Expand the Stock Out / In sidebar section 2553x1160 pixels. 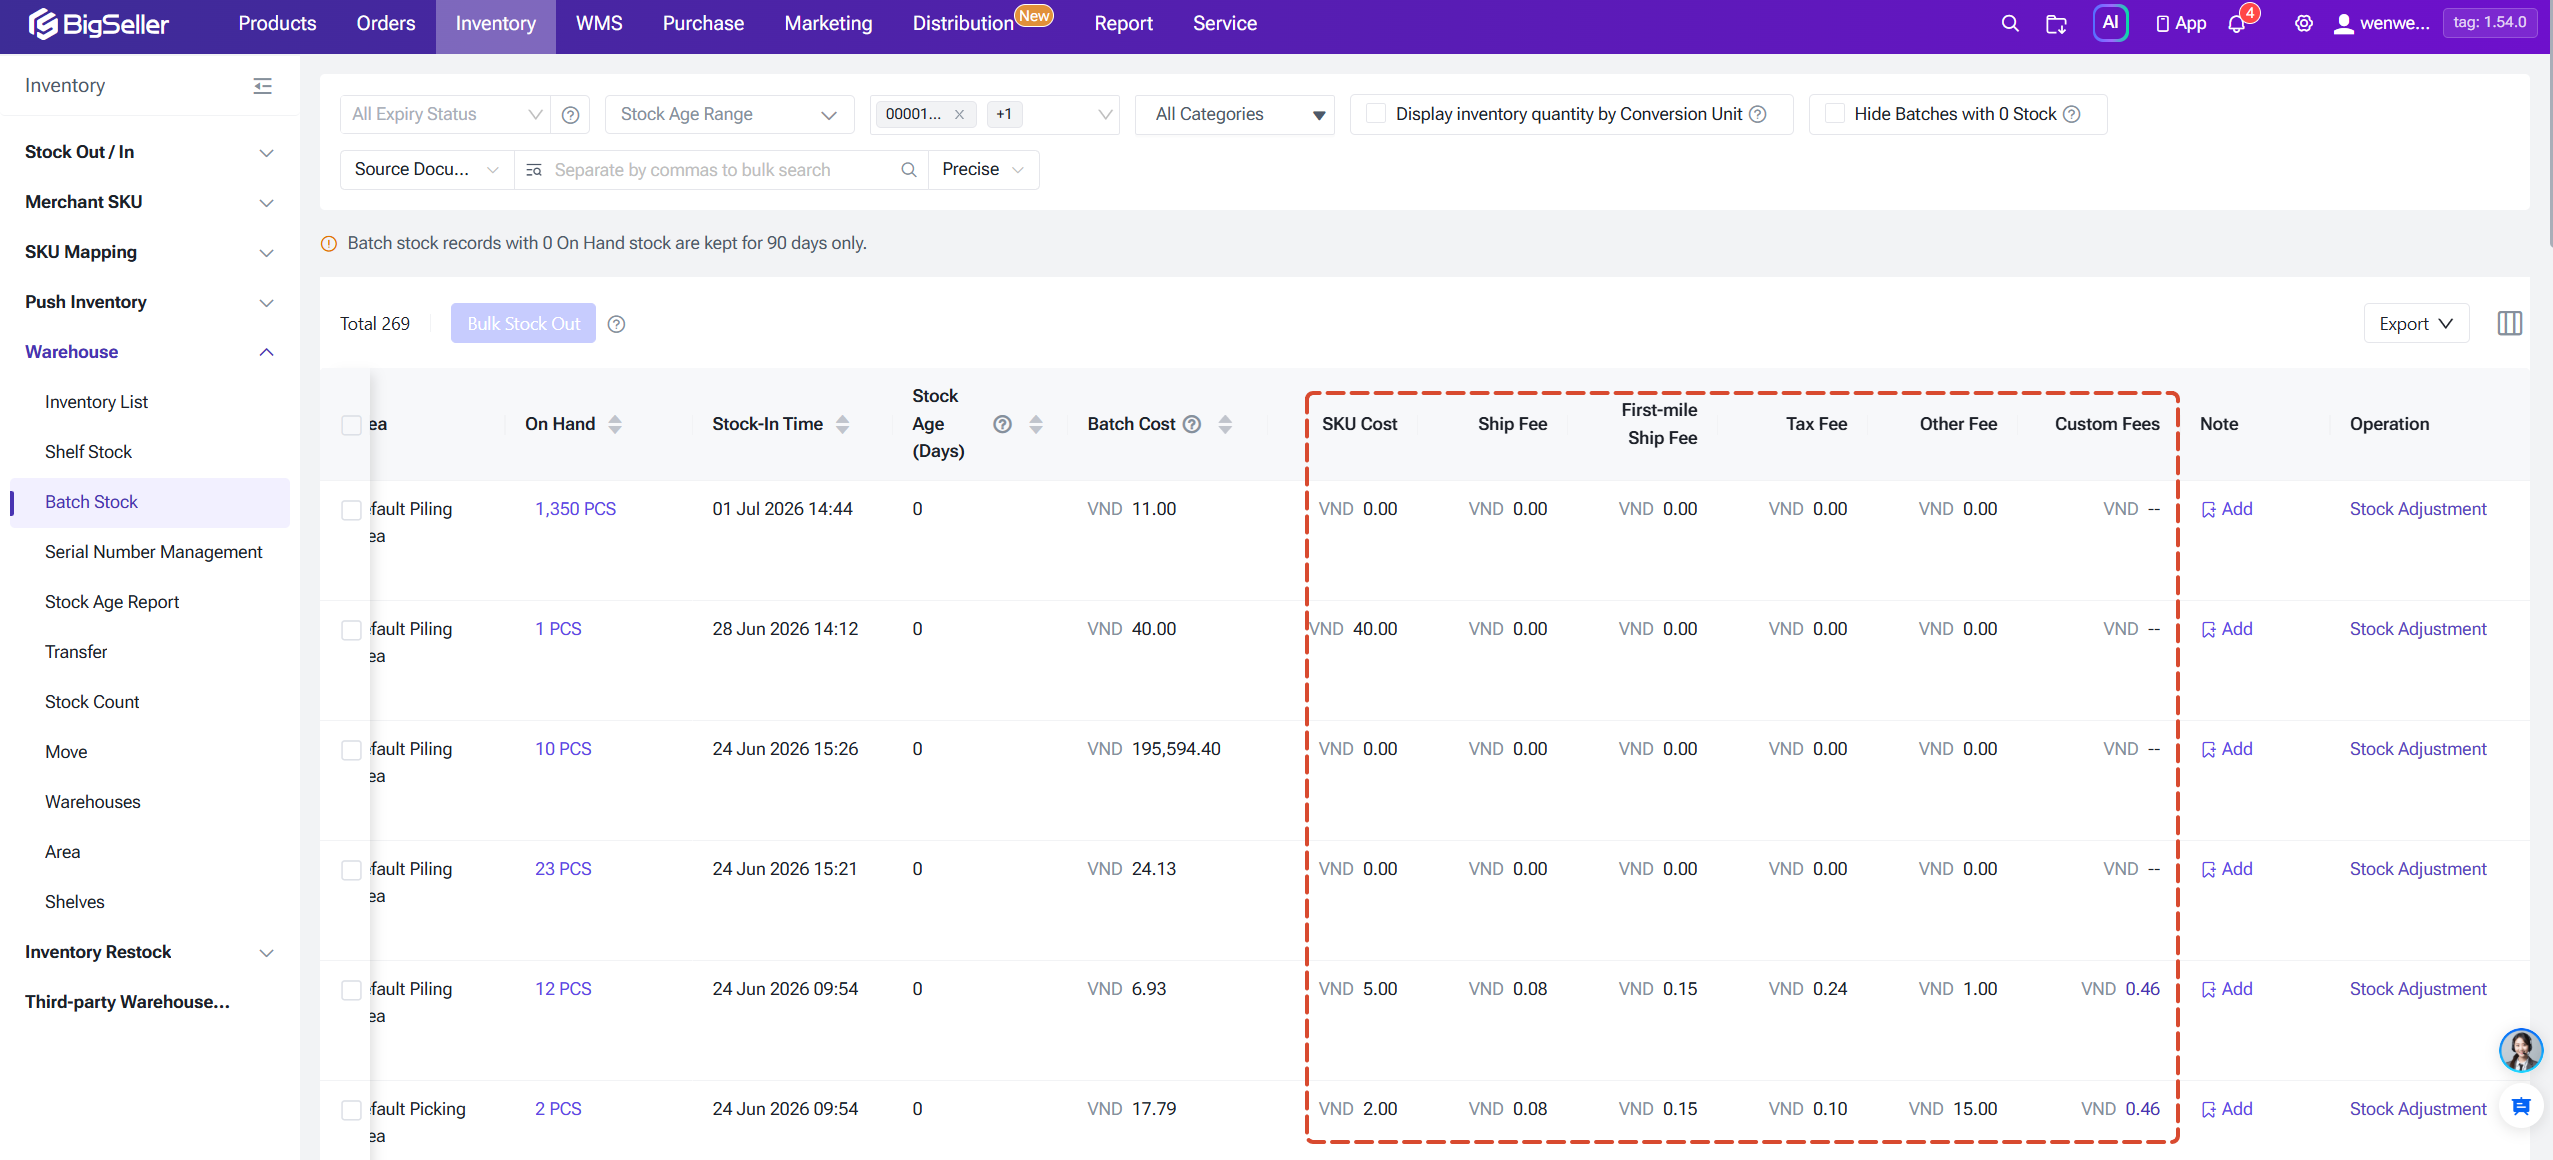point(150,152)
